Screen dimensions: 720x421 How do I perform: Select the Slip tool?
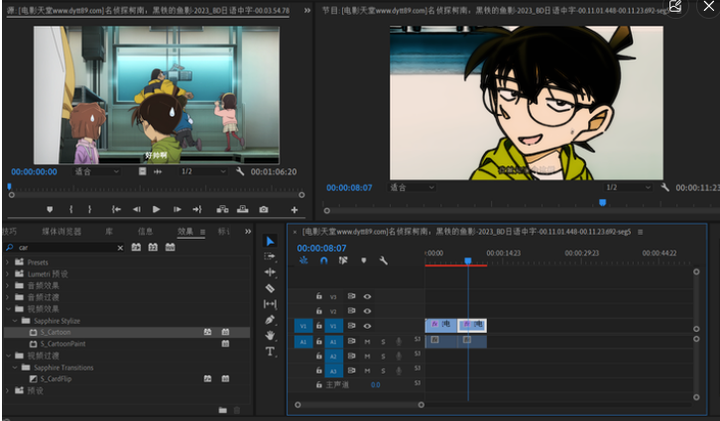point(270,304)
